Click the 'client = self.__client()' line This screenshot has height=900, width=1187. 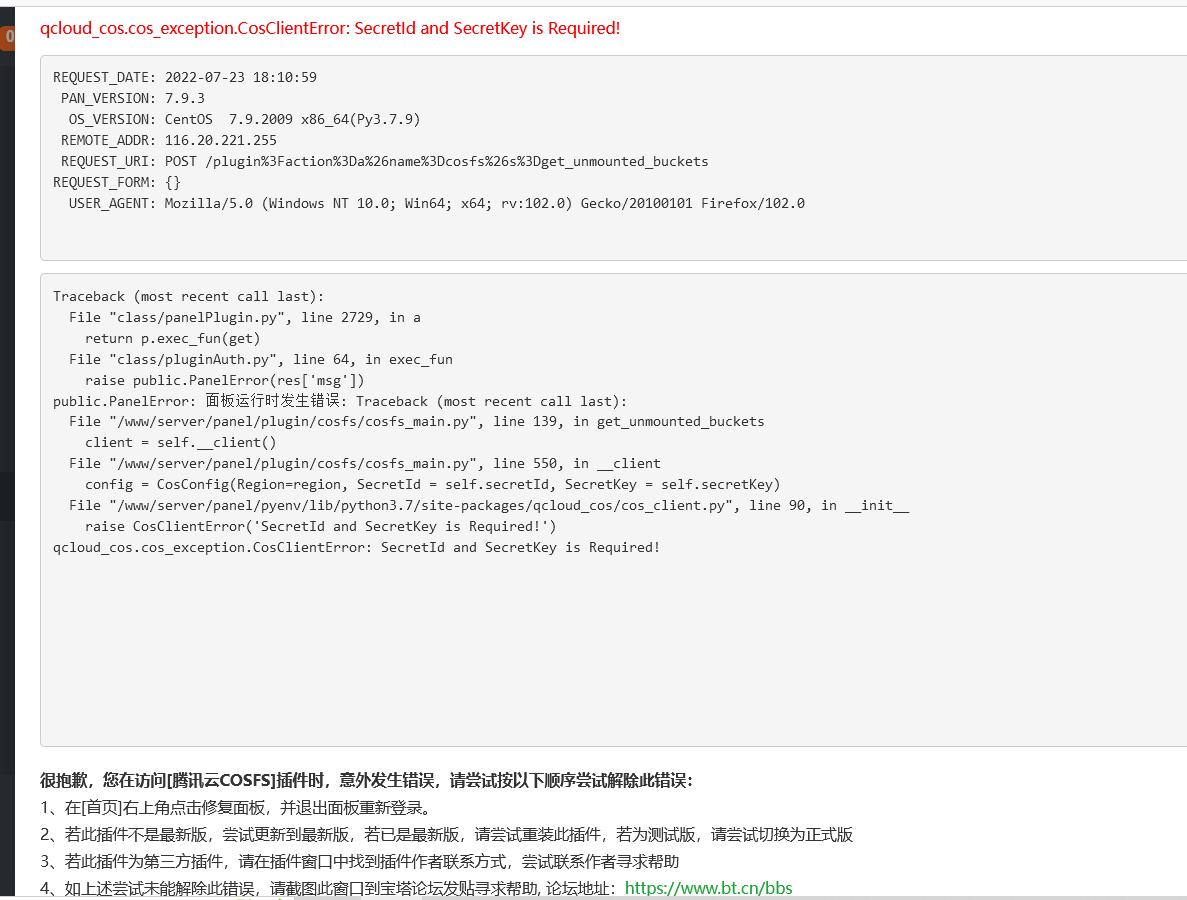180,443
